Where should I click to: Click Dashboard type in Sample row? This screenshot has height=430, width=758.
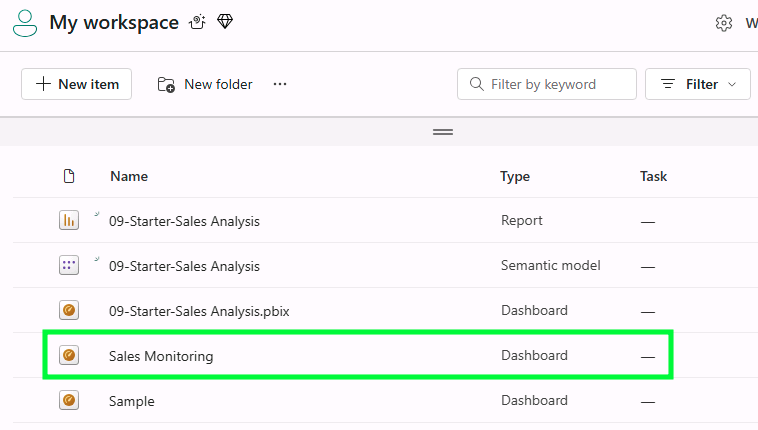(534, 400)
